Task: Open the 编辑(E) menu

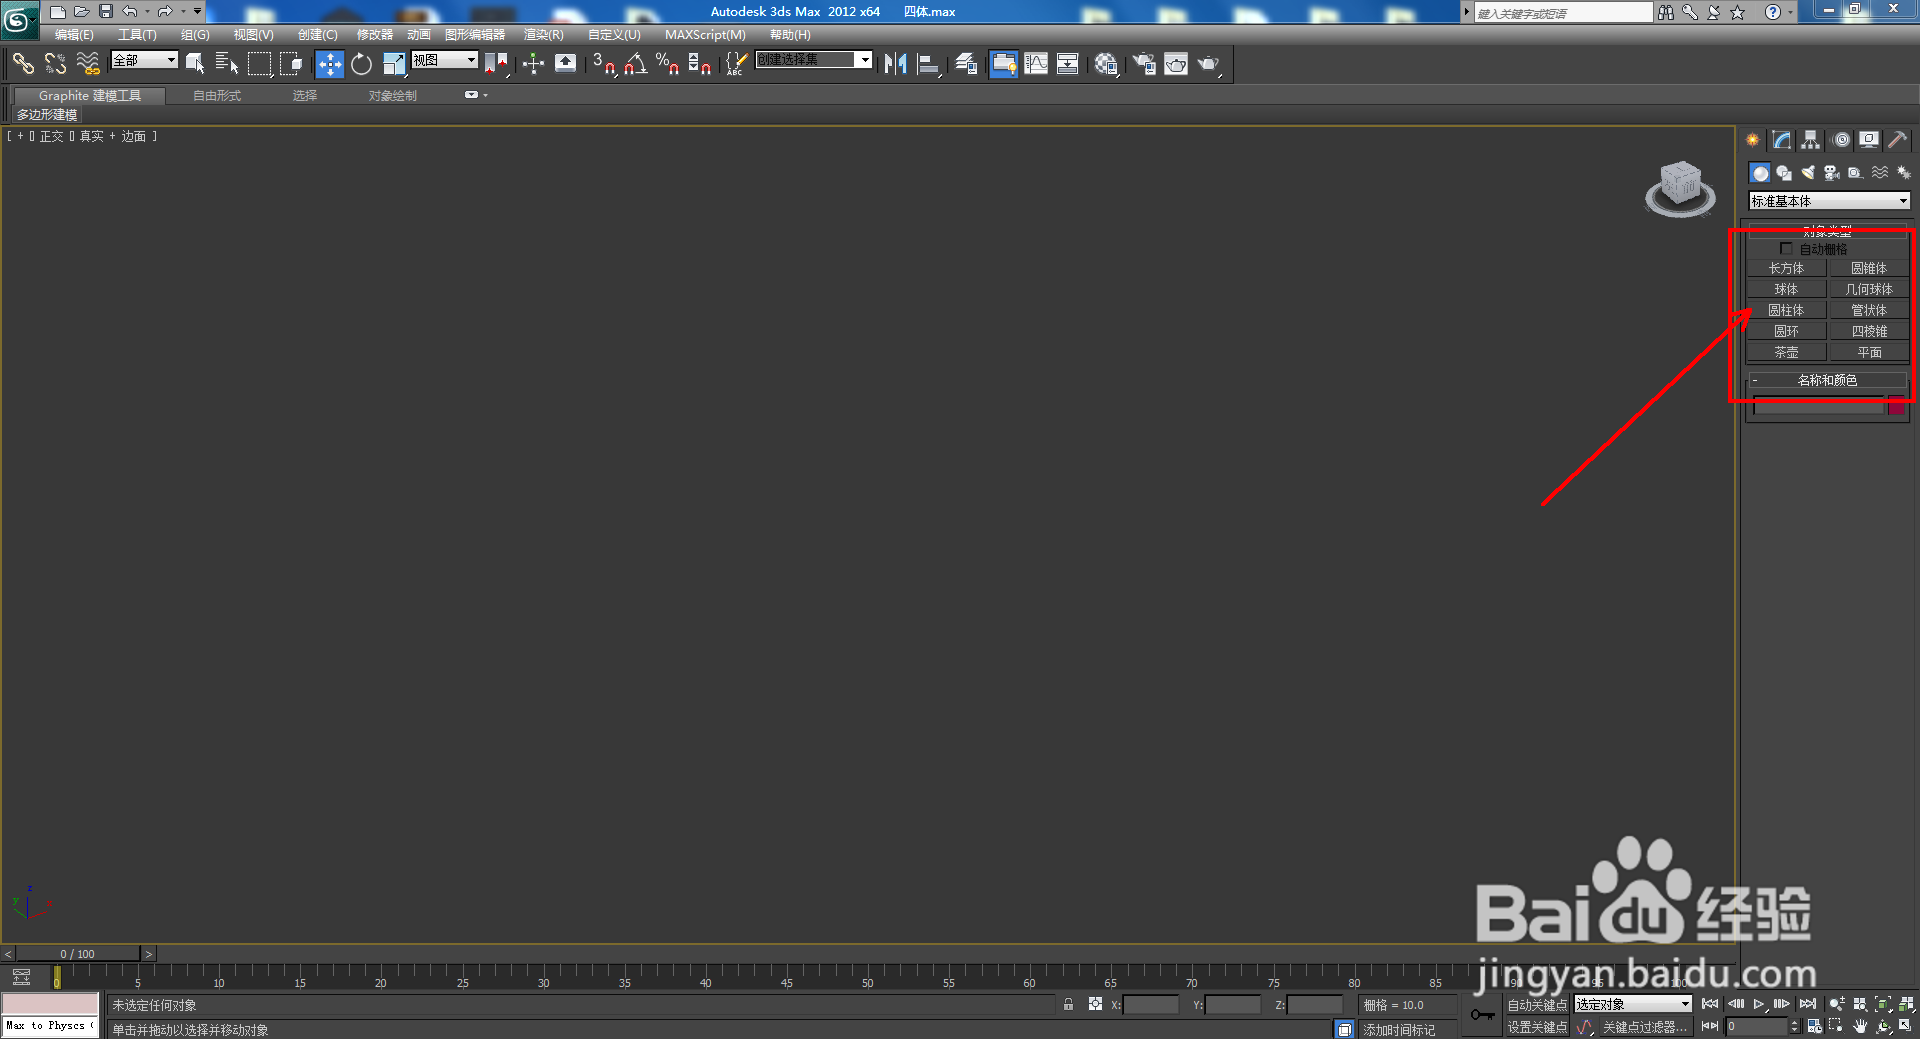Action: click(x=74, y=34)
